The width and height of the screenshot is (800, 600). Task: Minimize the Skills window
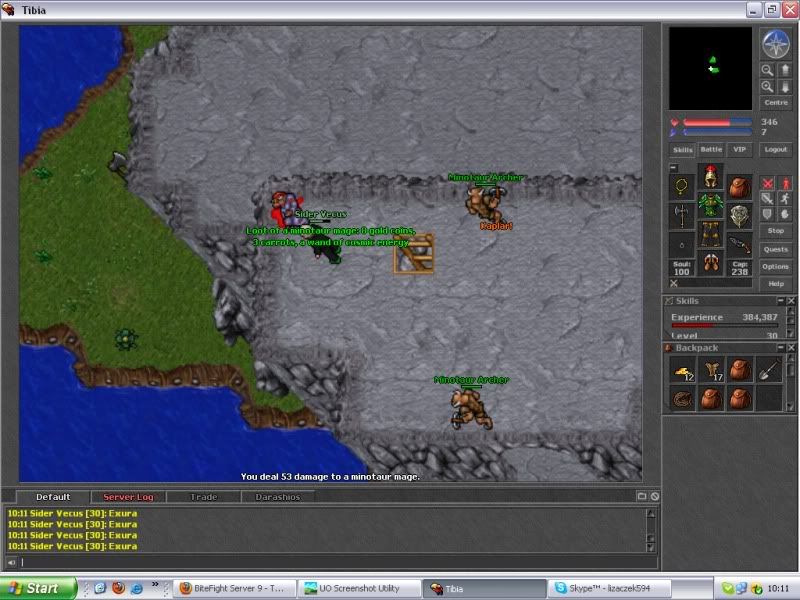point(781,301)
